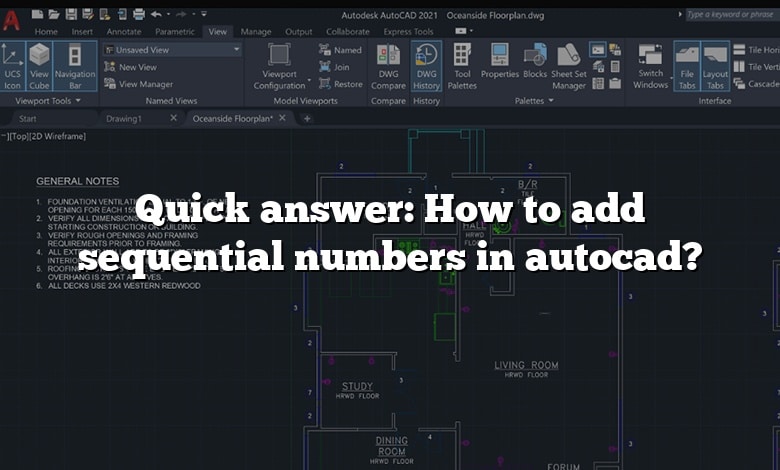Viewport: 780px width, 470px height.
Task: Click the Join viewports icon
Action: (325, 67)
